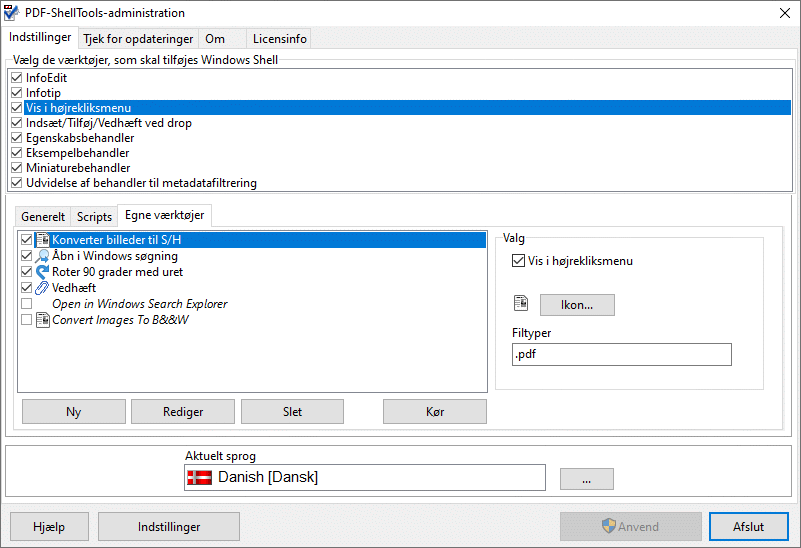Image resolution: width=801 pixels, height=548 pixels.
Task: Click the Ikon... button
Action: [577, 305]
